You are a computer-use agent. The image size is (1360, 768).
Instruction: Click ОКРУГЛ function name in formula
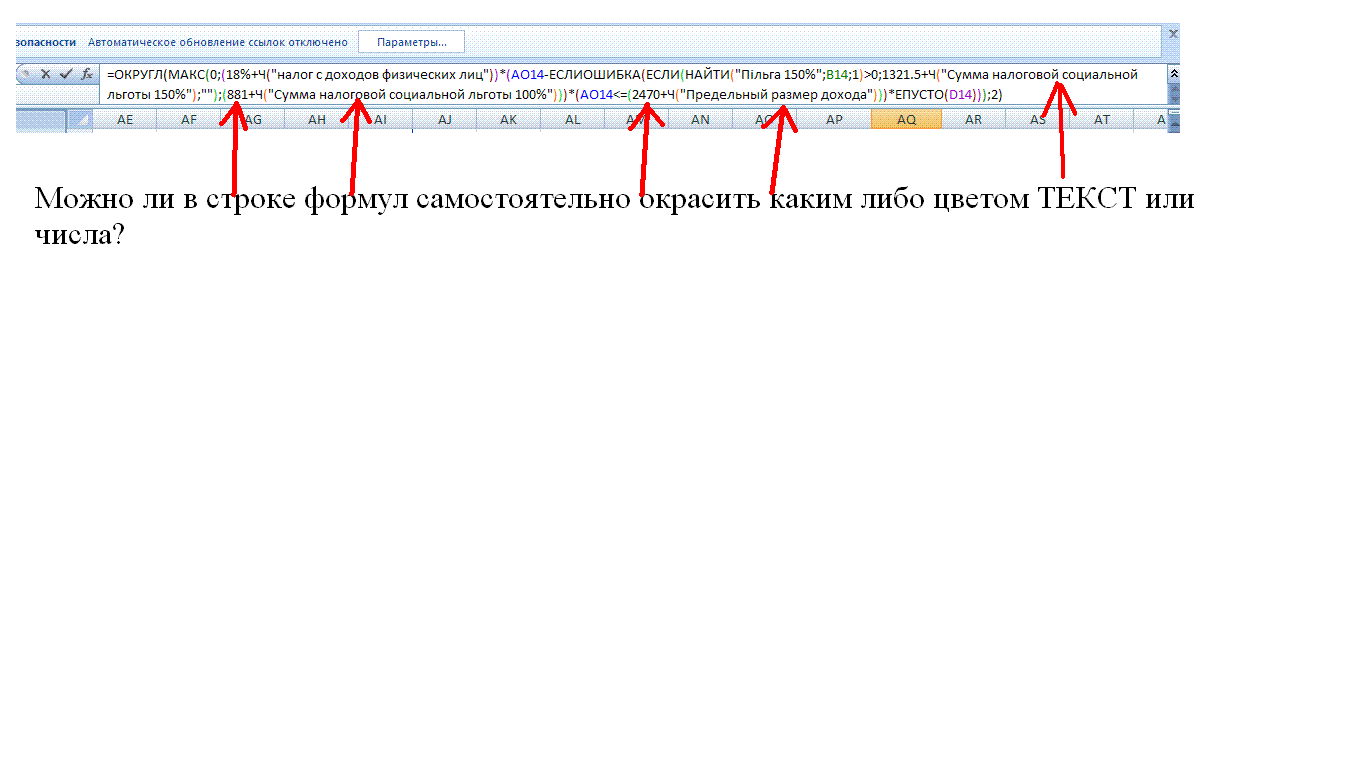(139, 74)
